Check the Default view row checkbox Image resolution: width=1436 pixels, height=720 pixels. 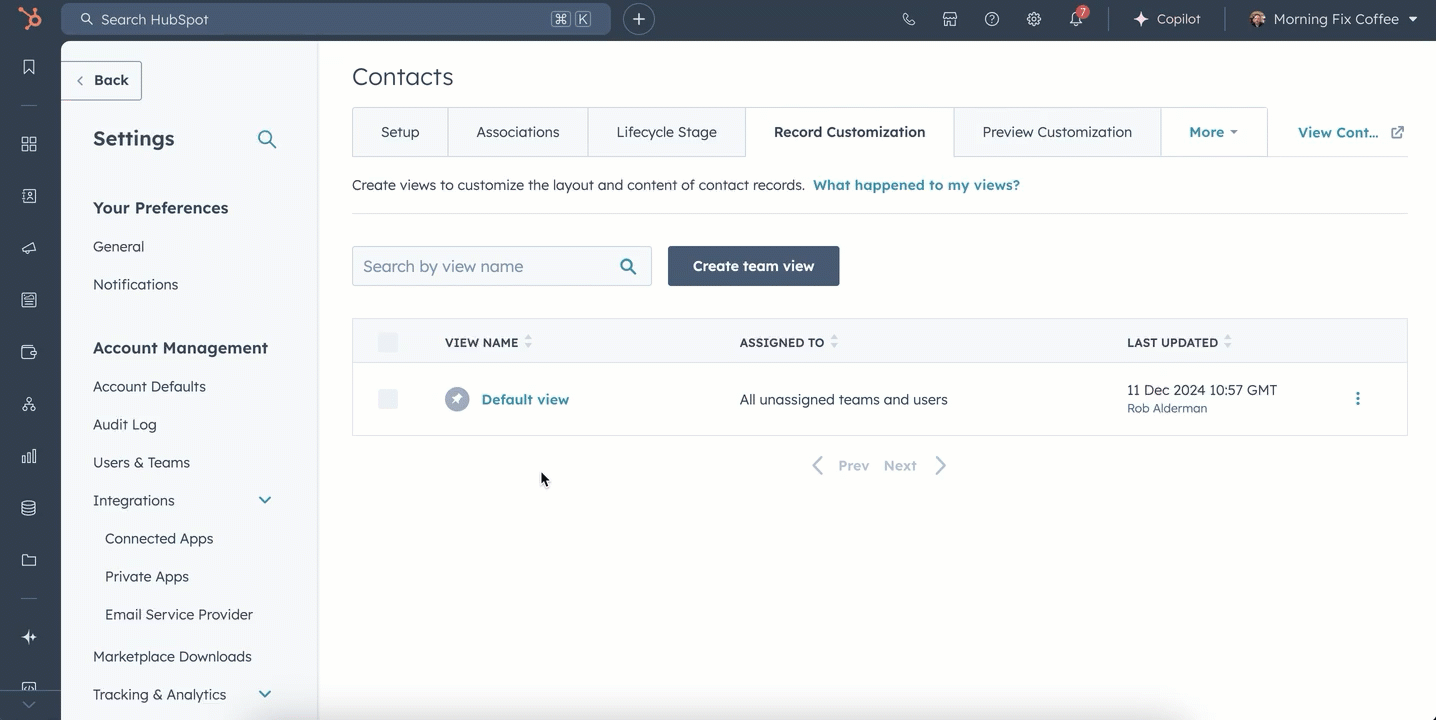(x=388, y=399)
